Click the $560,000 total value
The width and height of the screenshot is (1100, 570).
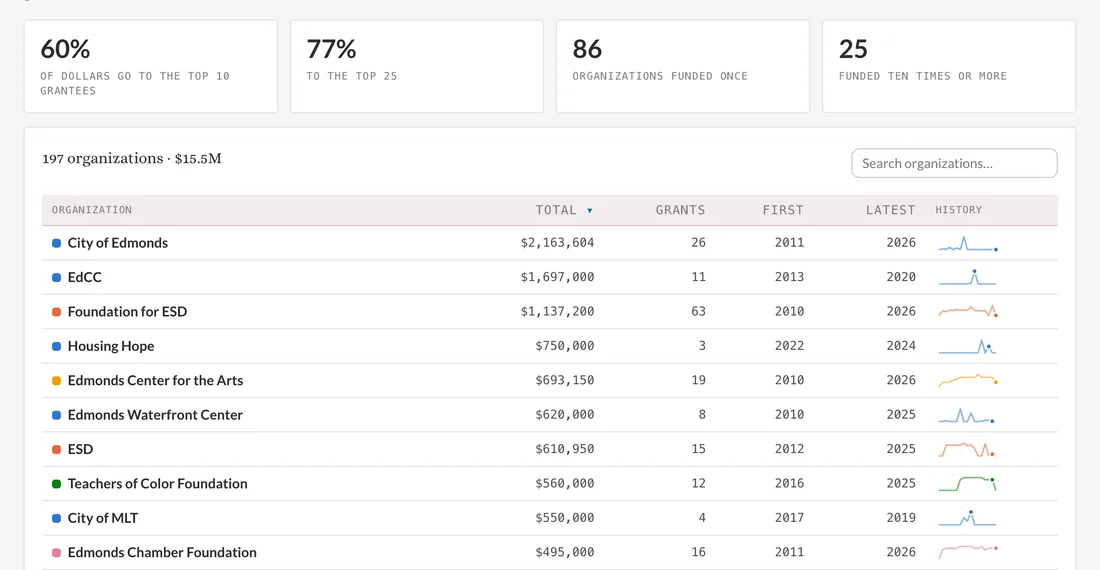[x=565, y=483]
